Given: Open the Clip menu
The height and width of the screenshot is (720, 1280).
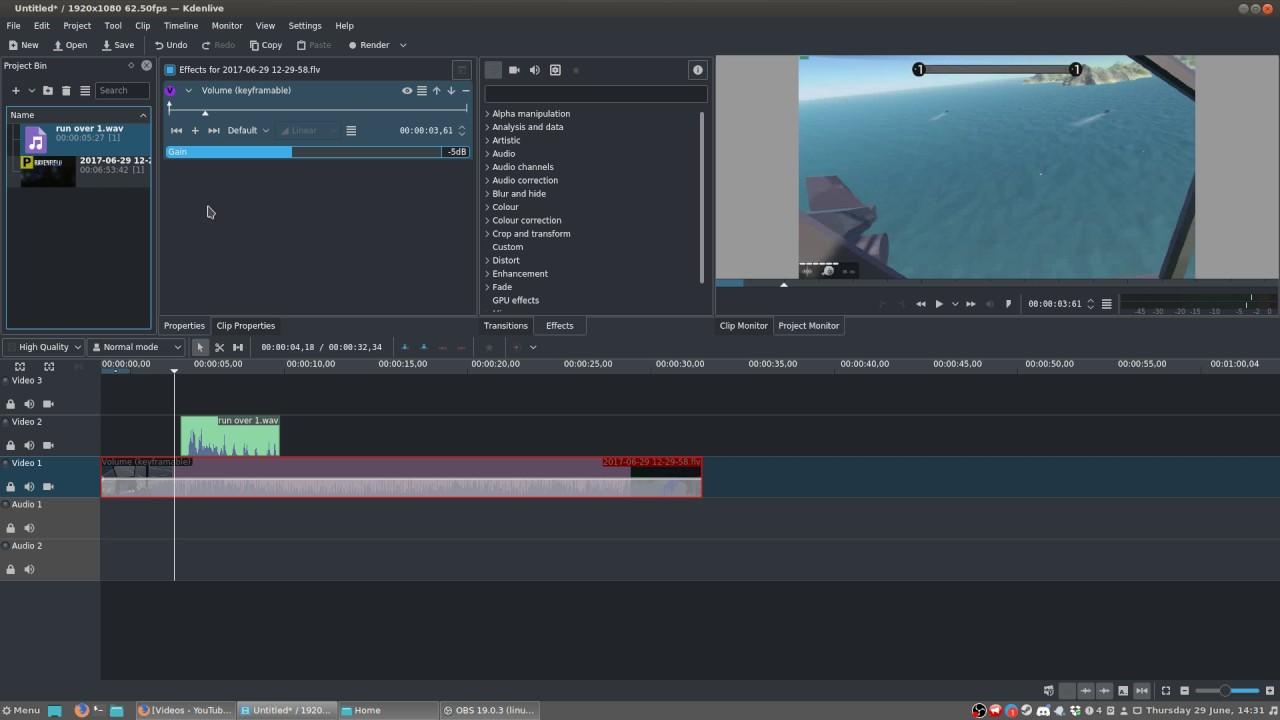Looking at the screenshot, I should pos(143,26).
